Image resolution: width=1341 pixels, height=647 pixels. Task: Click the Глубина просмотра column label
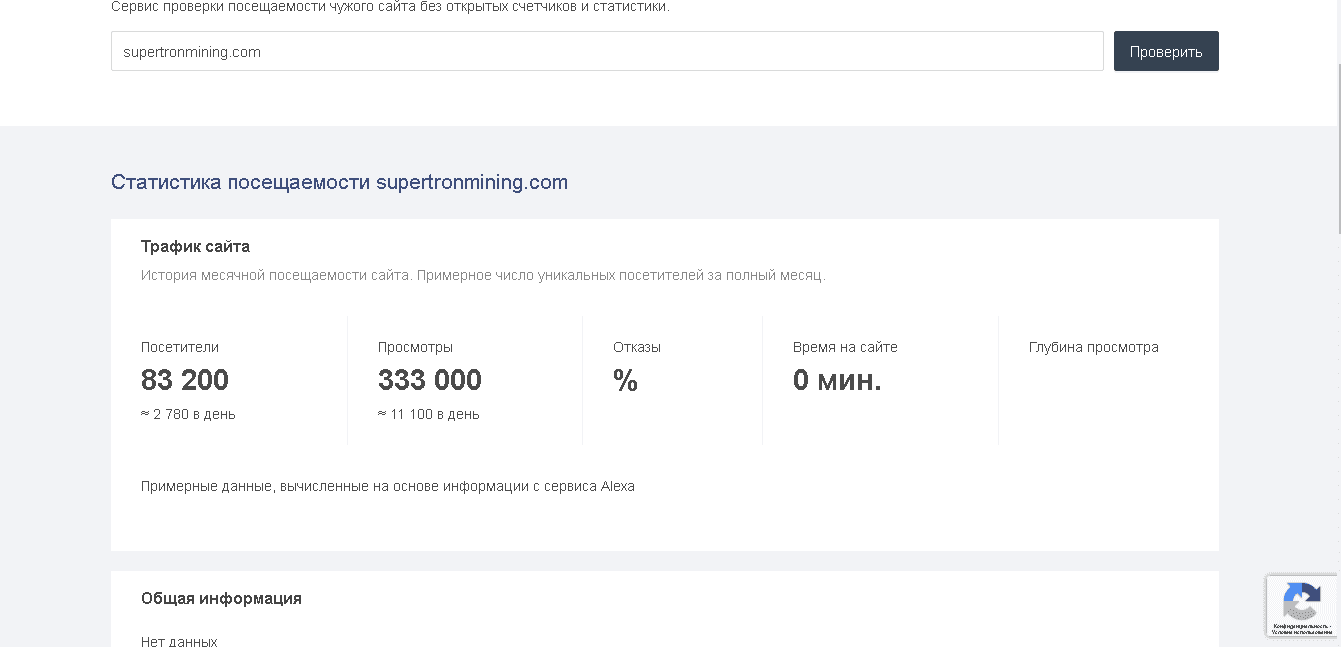(x=1094, y=347)
